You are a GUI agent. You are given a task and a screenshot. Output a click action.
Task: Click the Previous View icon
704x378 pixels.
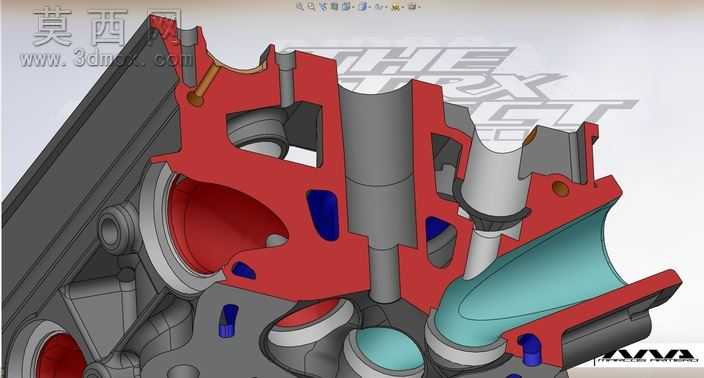pyautogui.click(x=323, y=7)
